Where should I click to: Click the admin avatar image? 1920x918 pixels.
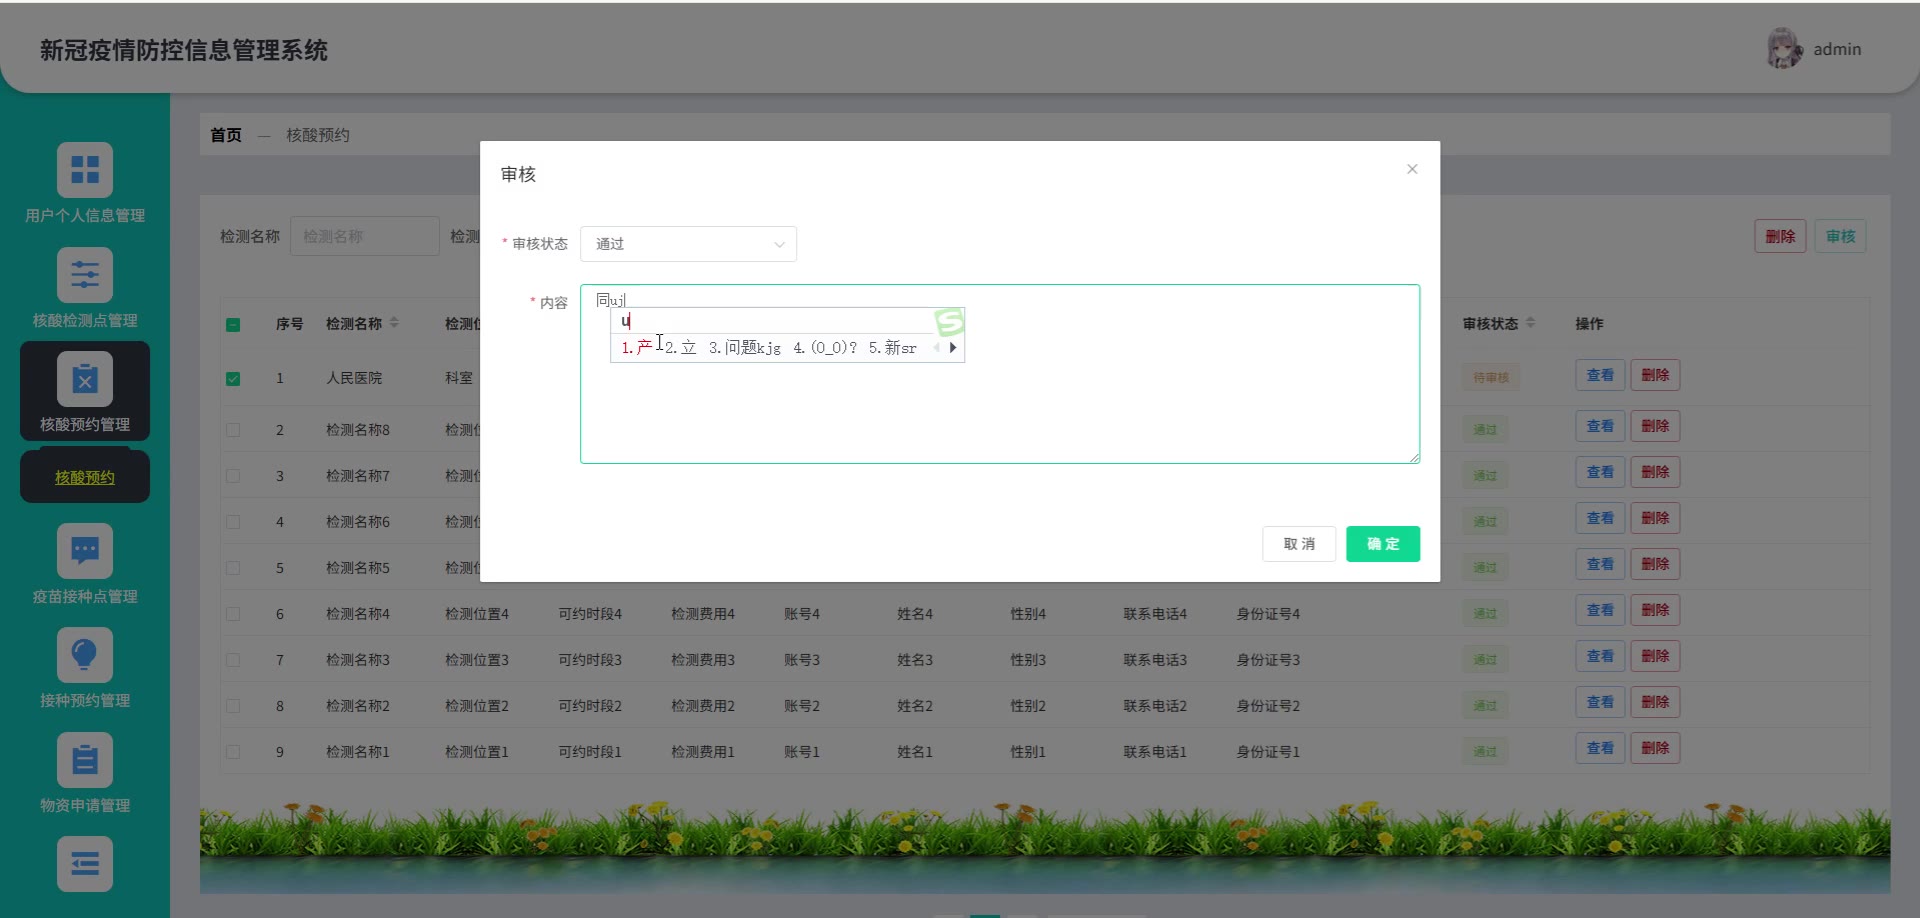point(1785,49)
